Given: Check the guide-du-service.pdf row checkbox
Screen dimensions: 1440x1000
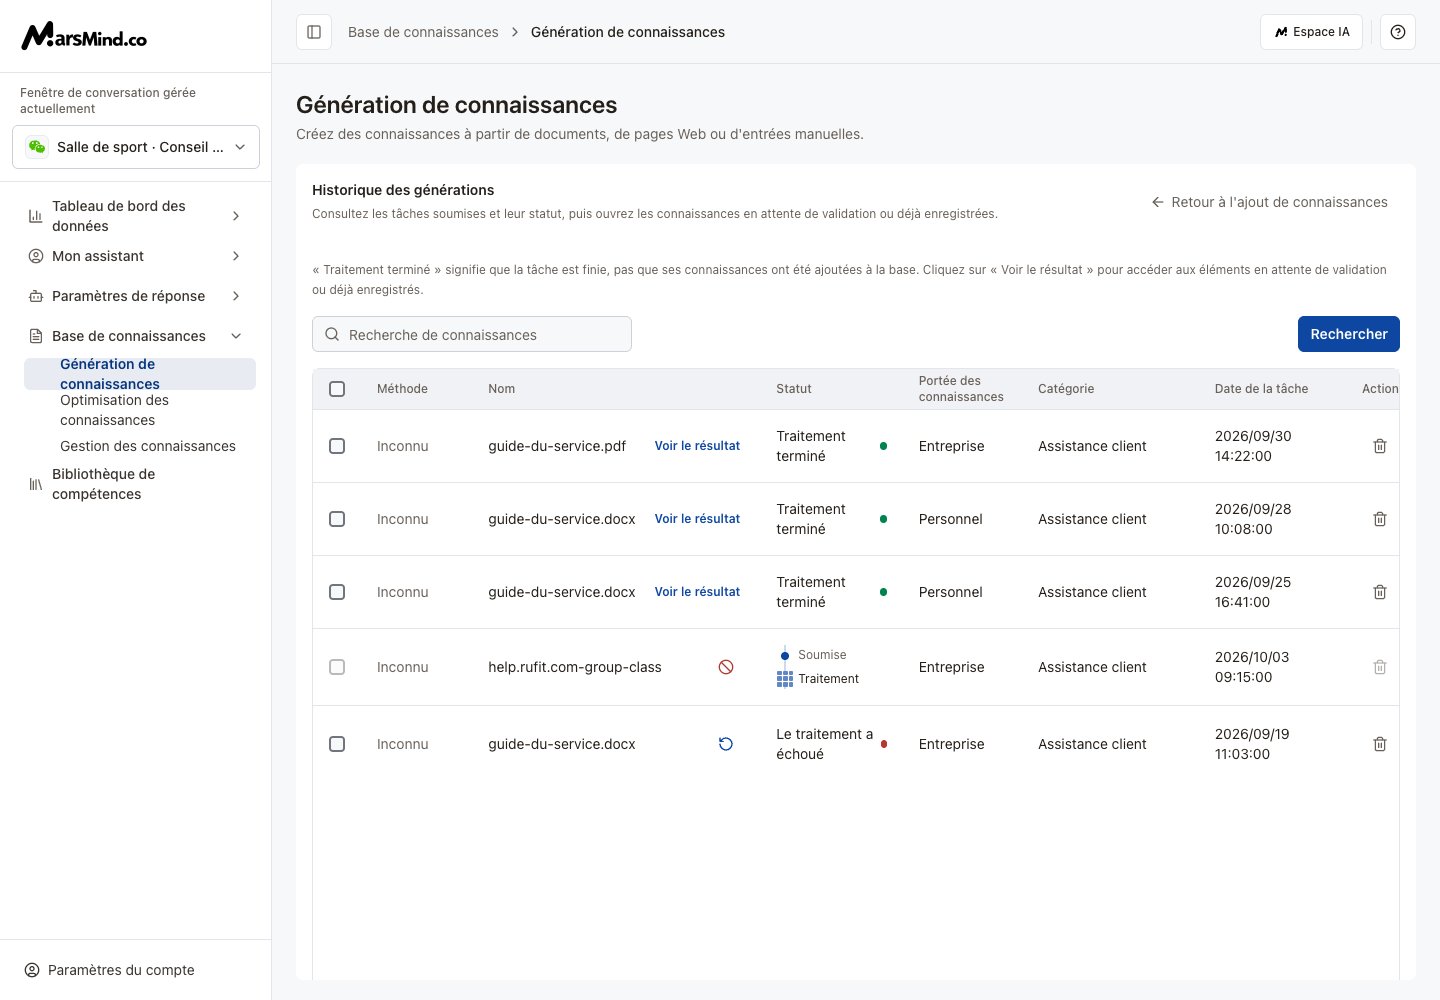Looking at the screenshot, I should 337,446.
